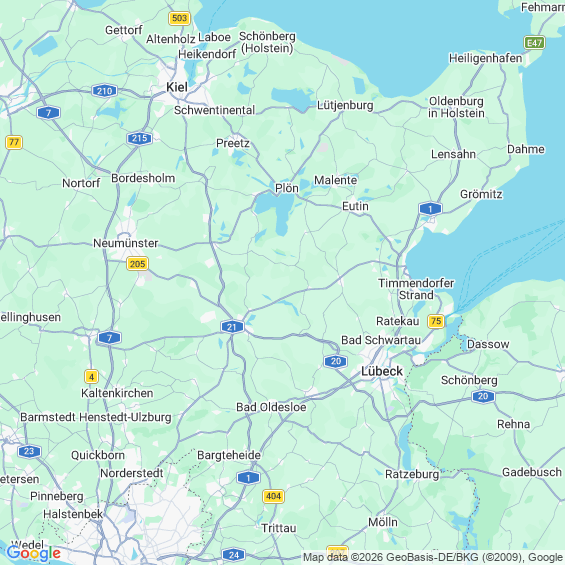
Task: Select the Neumünster city label
Action: pos(126,243)
